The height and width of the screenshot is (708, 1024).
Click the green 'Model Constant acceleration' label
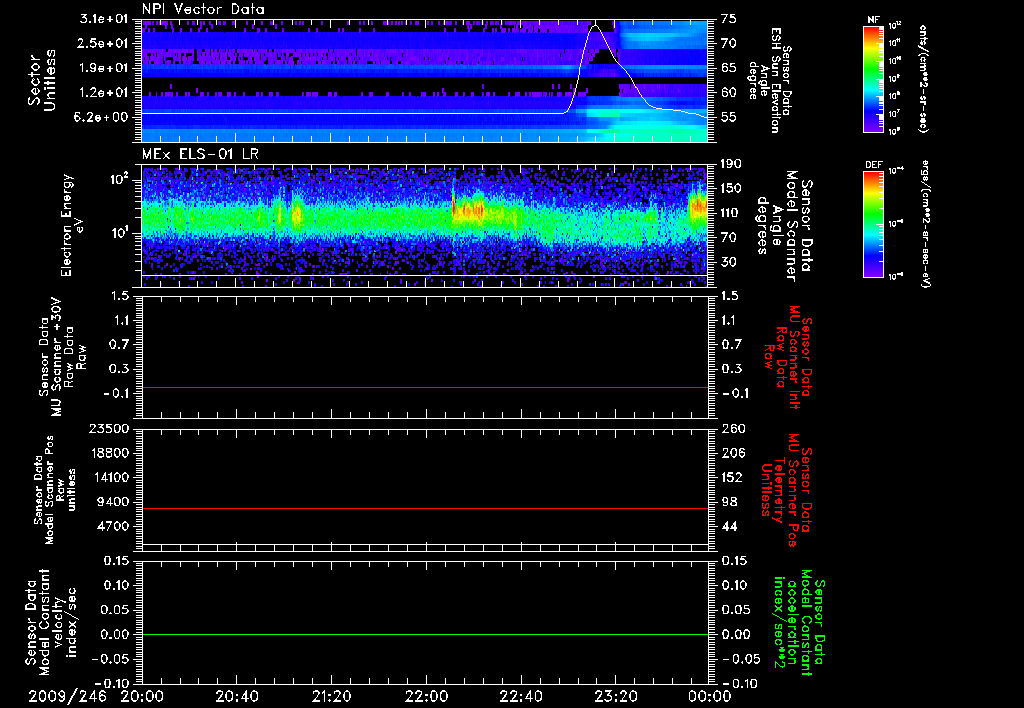[799, 623]
